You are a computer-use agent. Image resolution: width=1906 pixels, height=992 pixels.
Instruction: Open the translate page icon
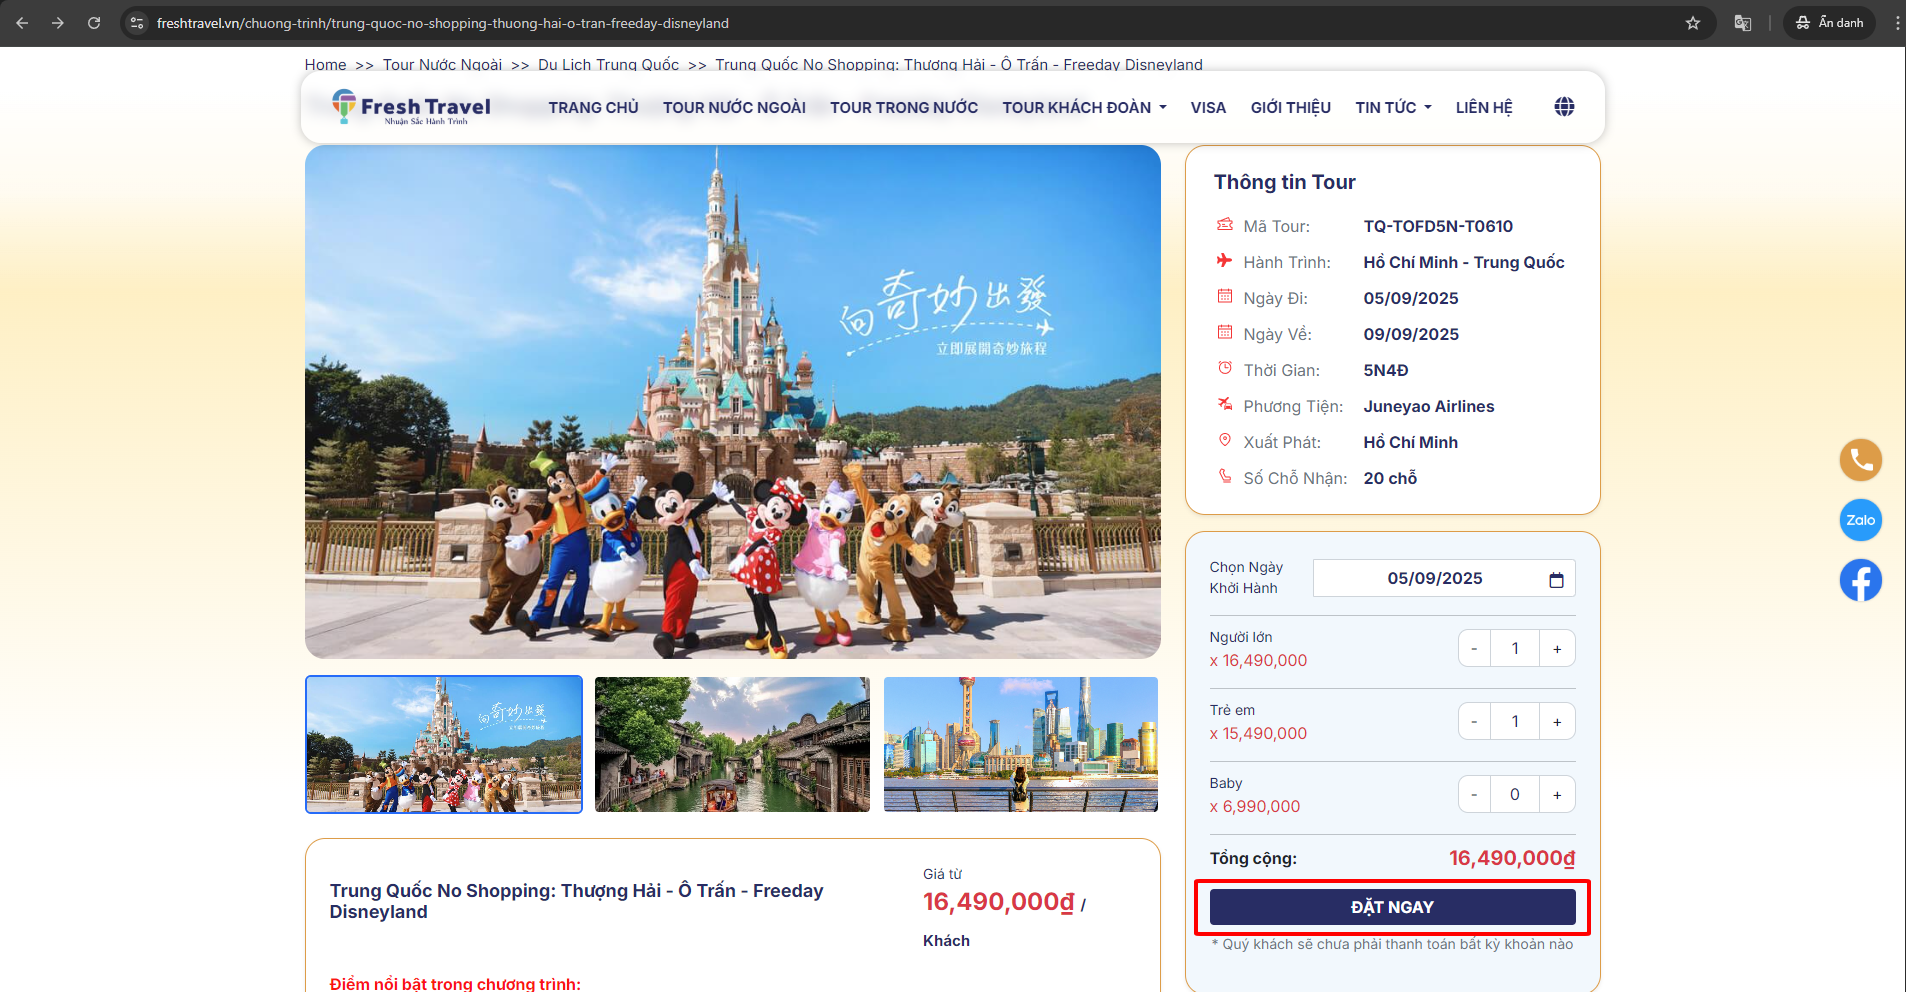pos(1743,22)
